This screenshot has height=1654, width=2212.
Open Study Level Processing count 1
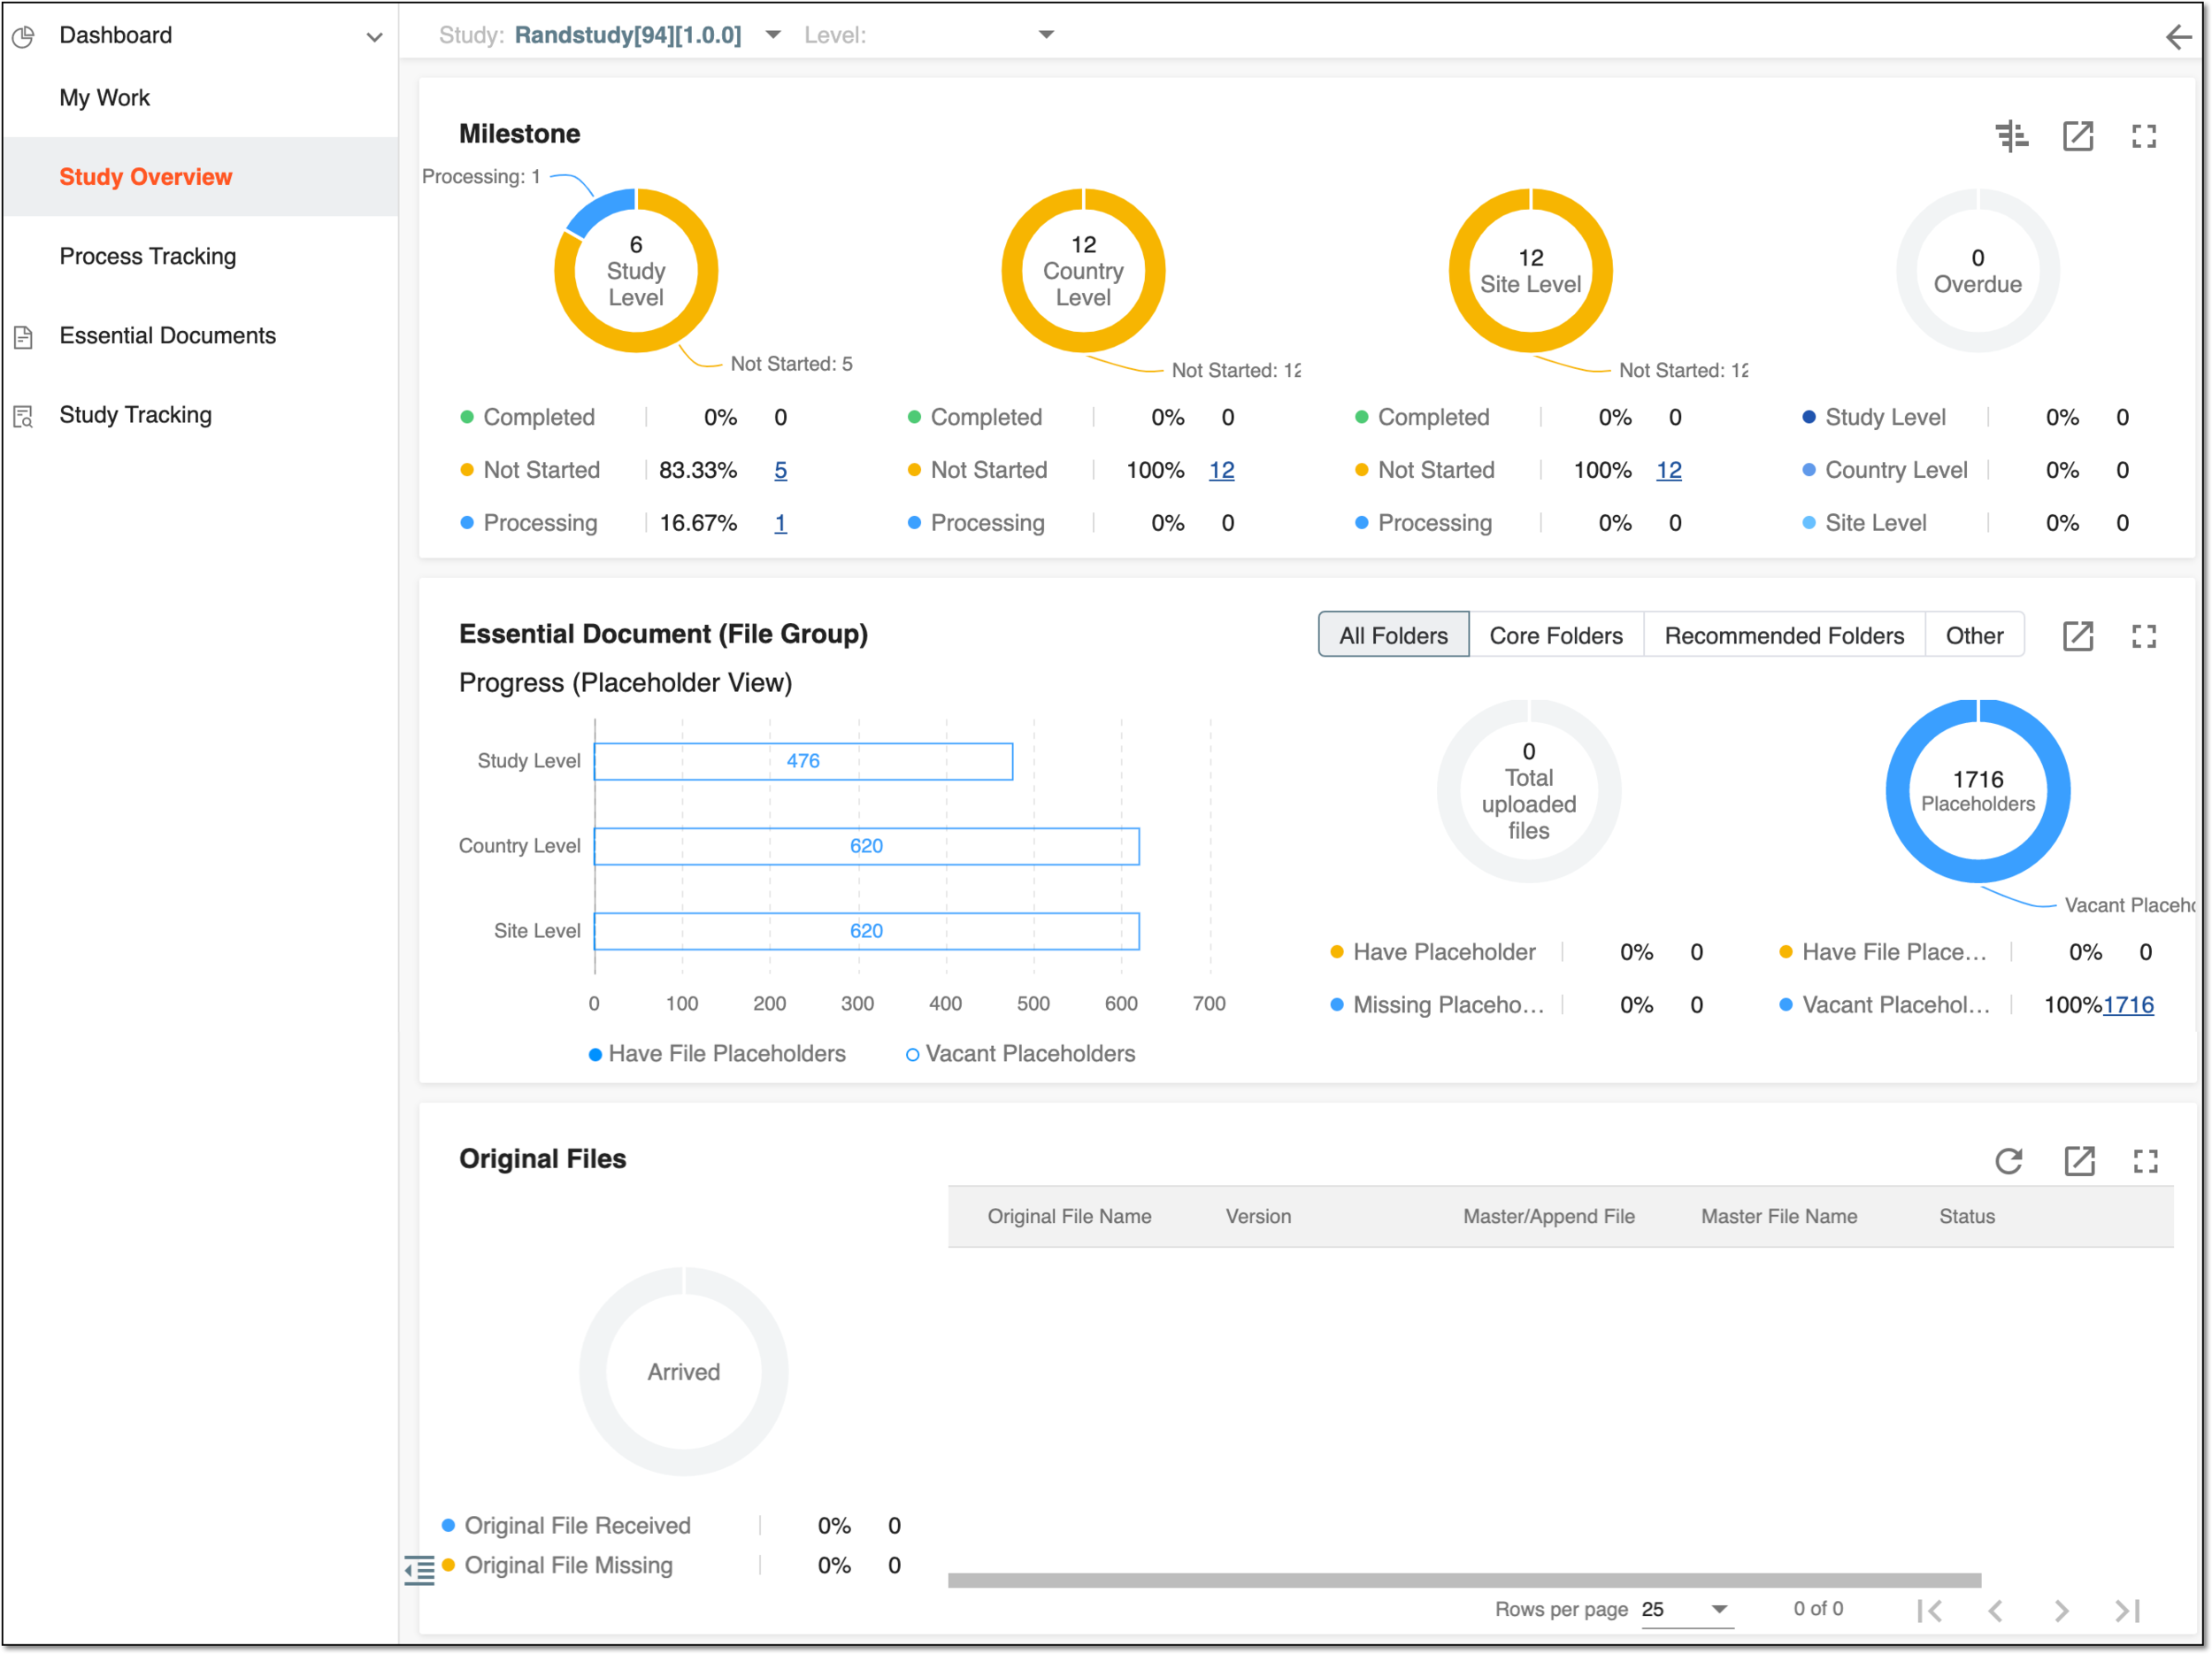pyautogui.click(x=780, y=523)
